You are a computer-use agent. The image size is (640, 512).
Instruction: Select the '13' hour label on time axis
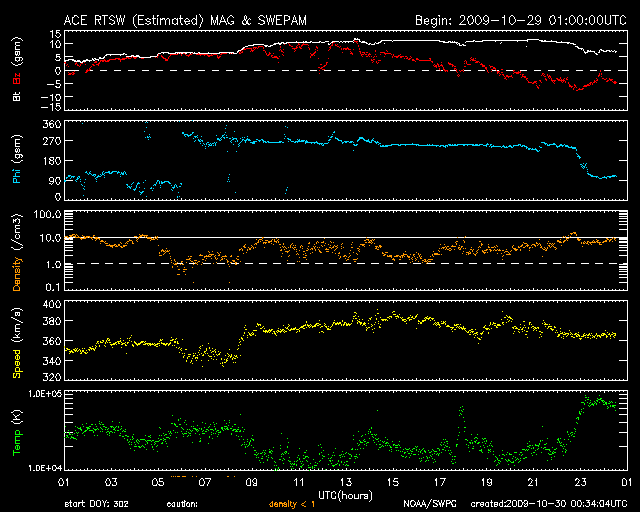click(346, 483)
